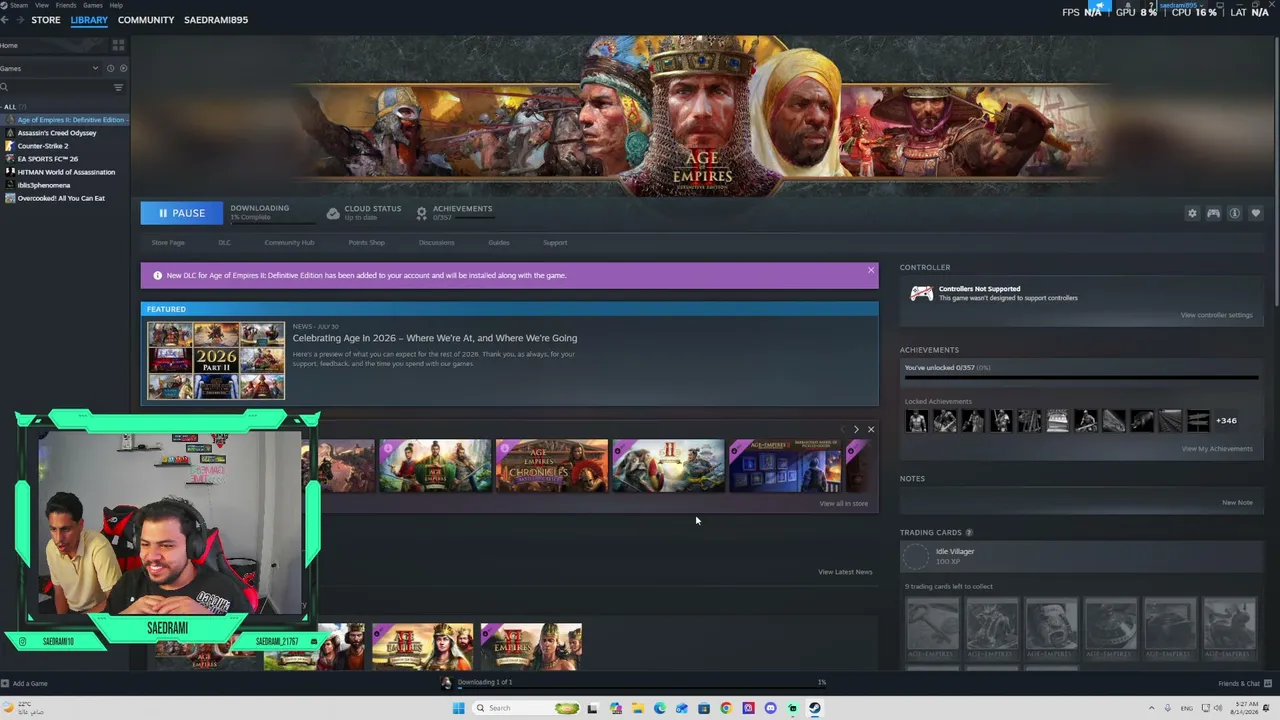Open the Points Shop link
This screenshot has width=1280, height=720.
366,243
